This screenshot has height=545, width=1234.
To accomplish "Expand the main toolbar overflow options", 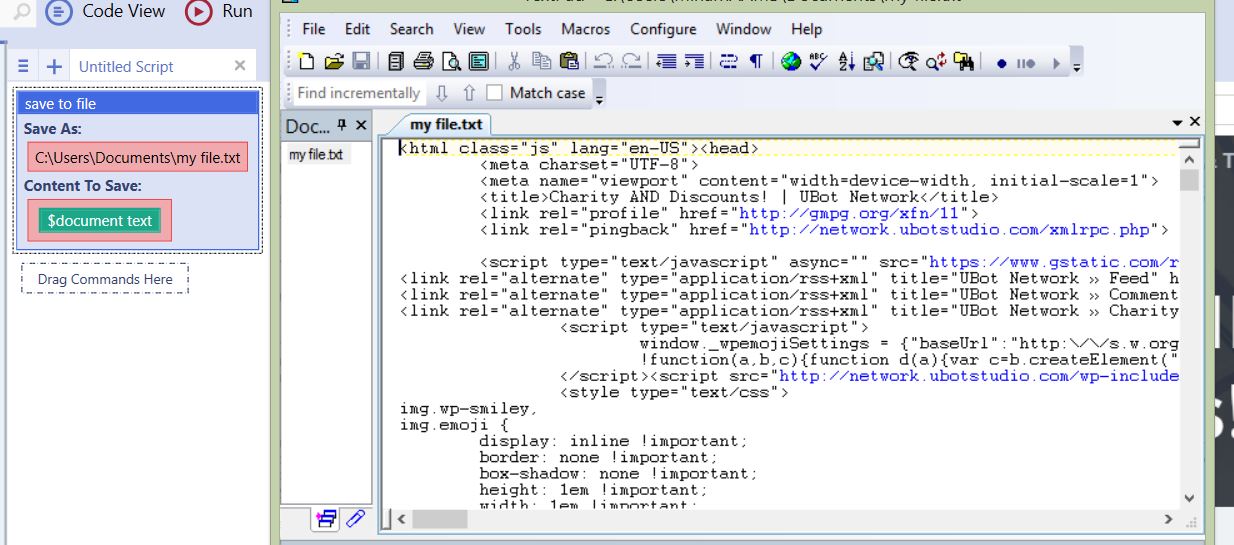I will [x=1077, y=65].
